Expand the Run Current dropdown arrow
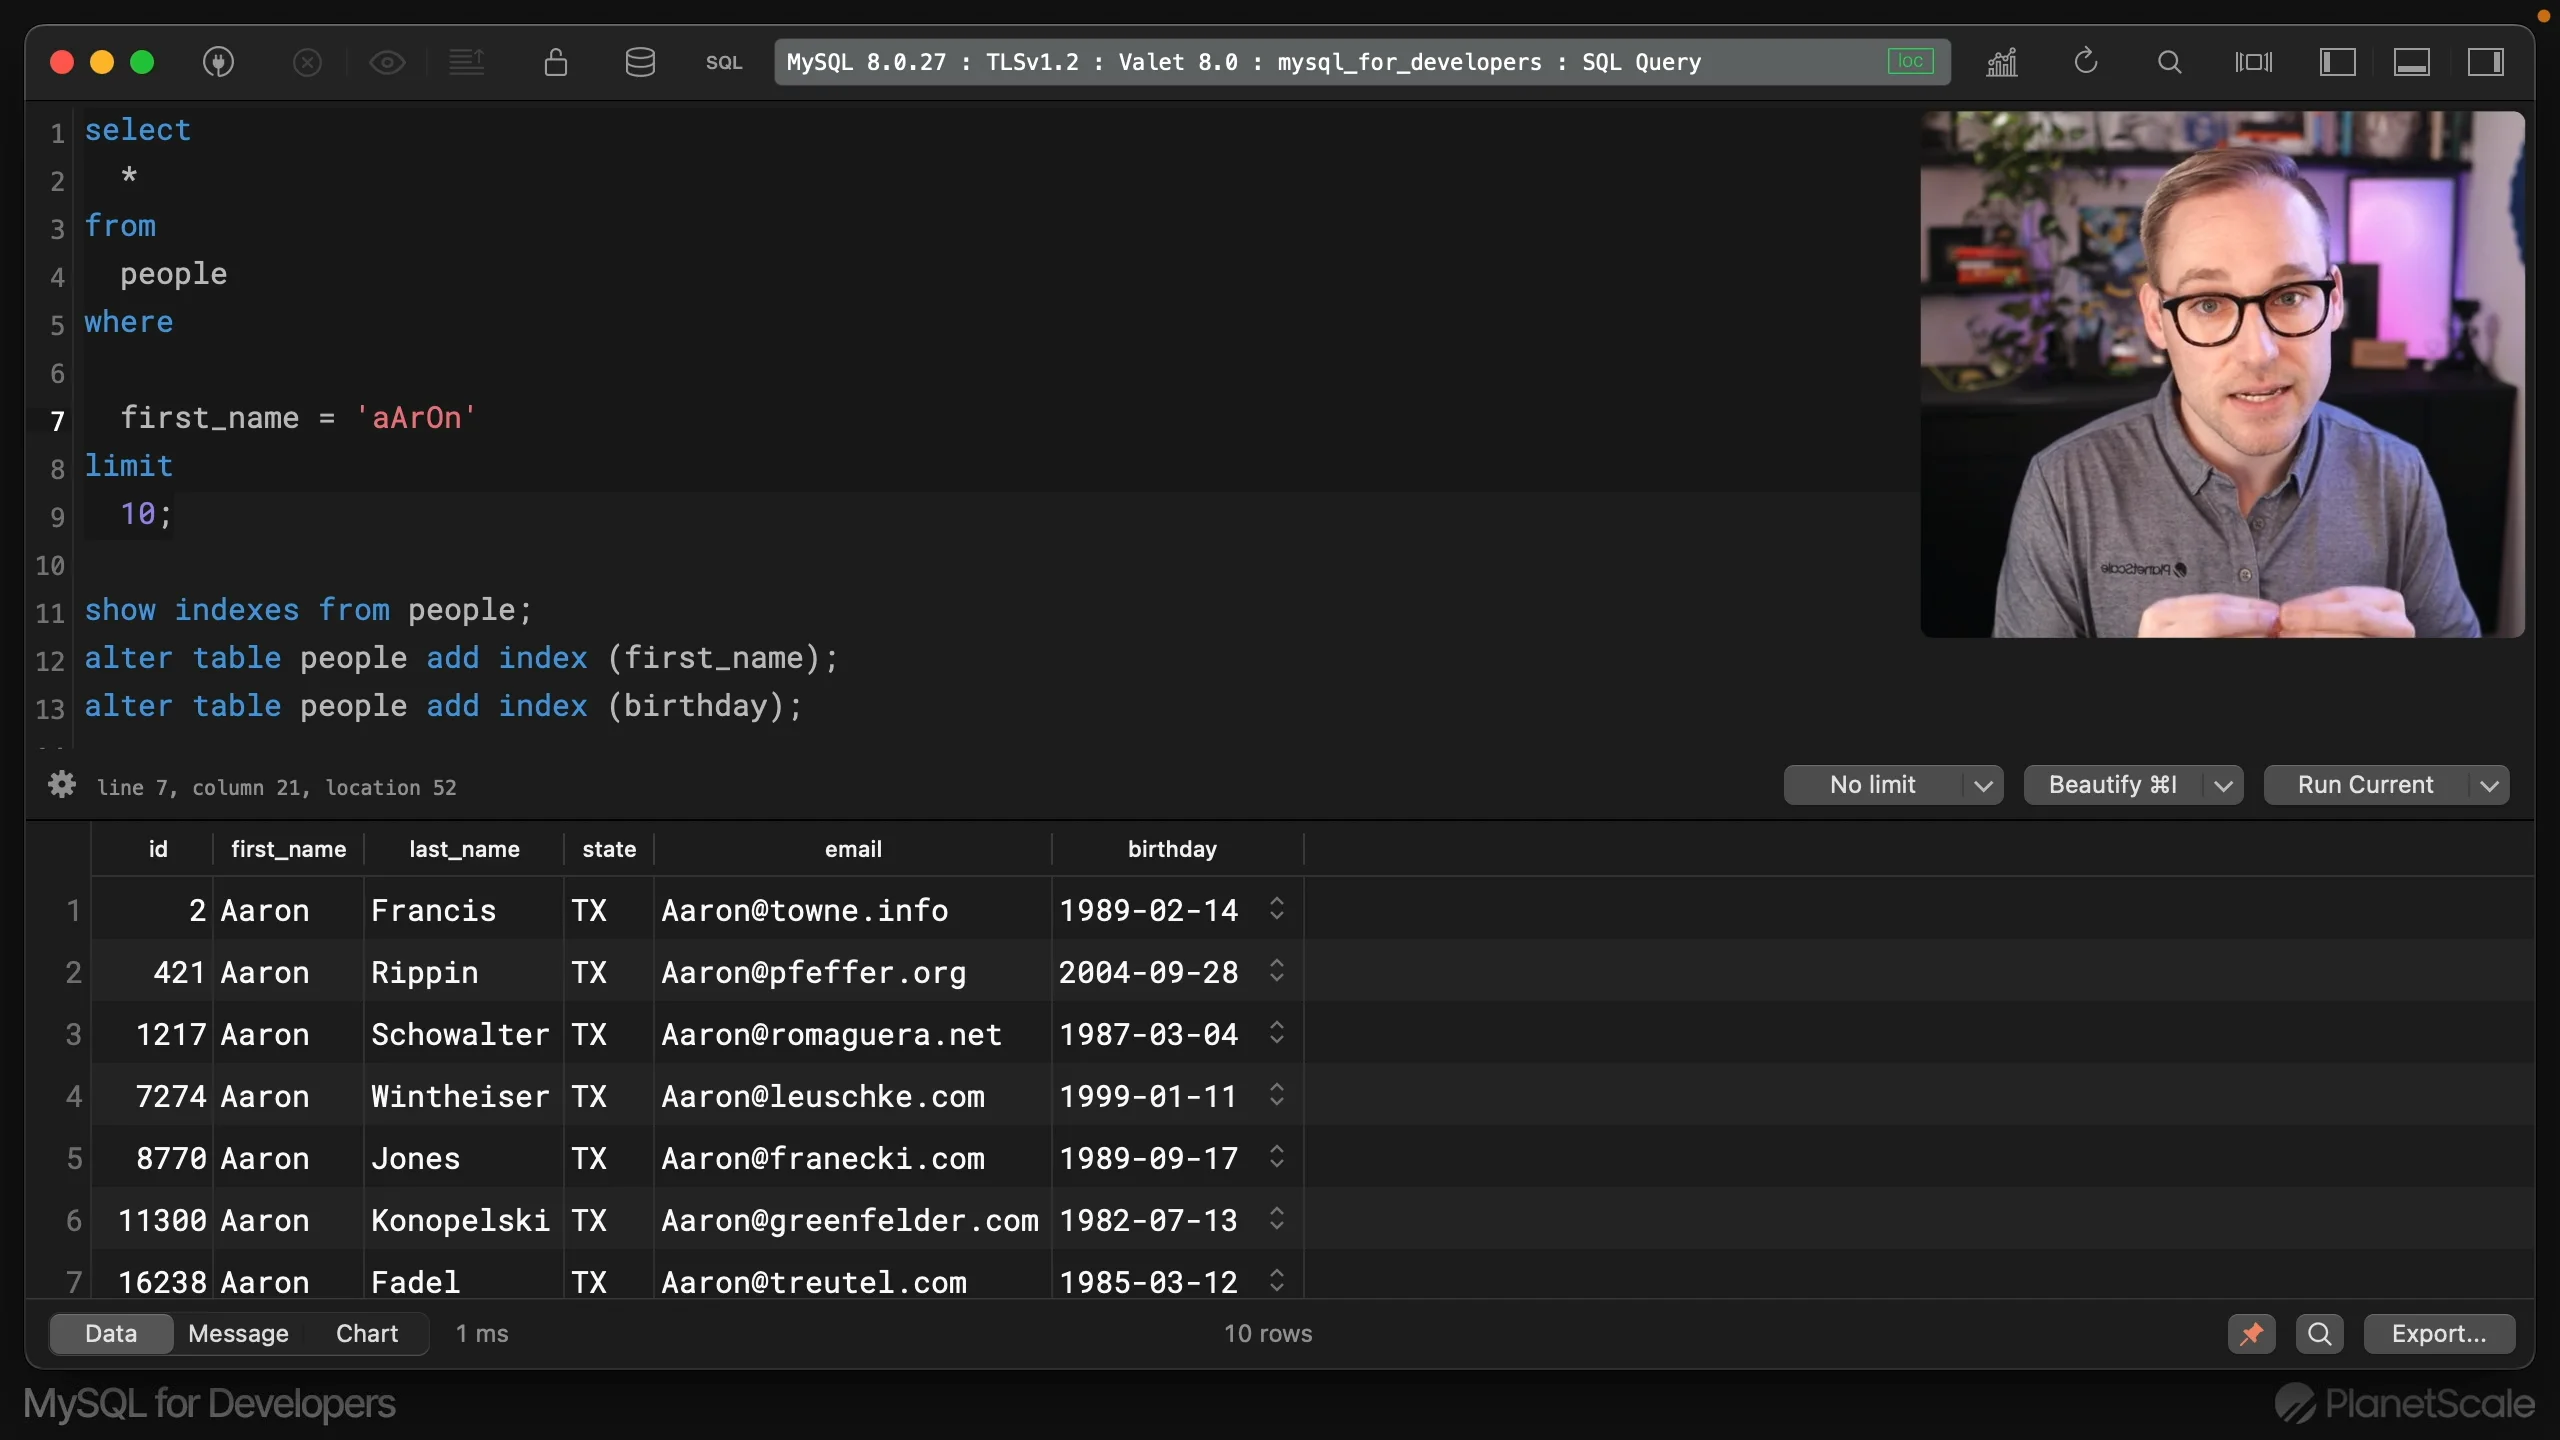The height and width of the screenshot is (1440, 2560). click(x=2490, y=785)
